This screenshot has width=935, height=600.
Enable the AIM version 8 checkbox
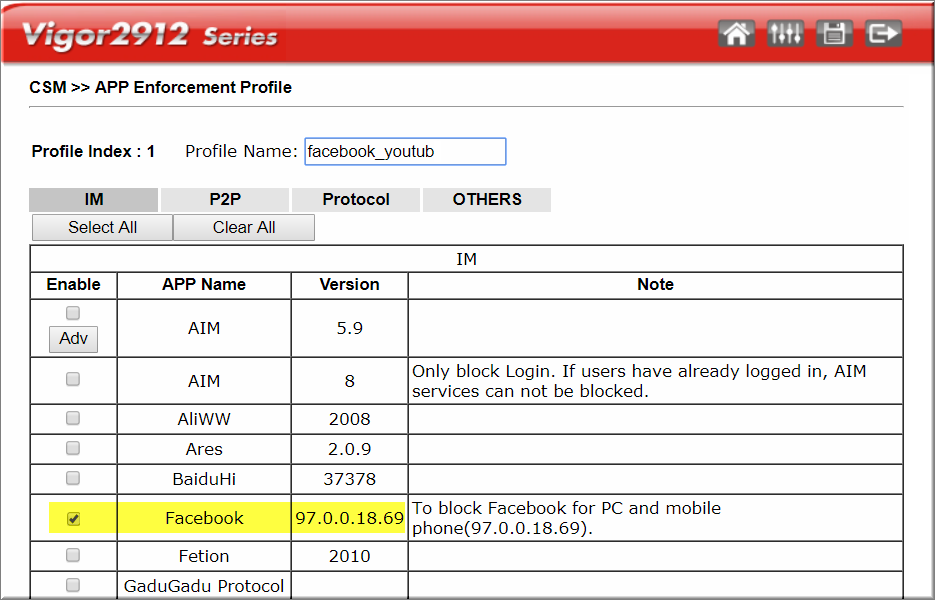pos(73,379)
